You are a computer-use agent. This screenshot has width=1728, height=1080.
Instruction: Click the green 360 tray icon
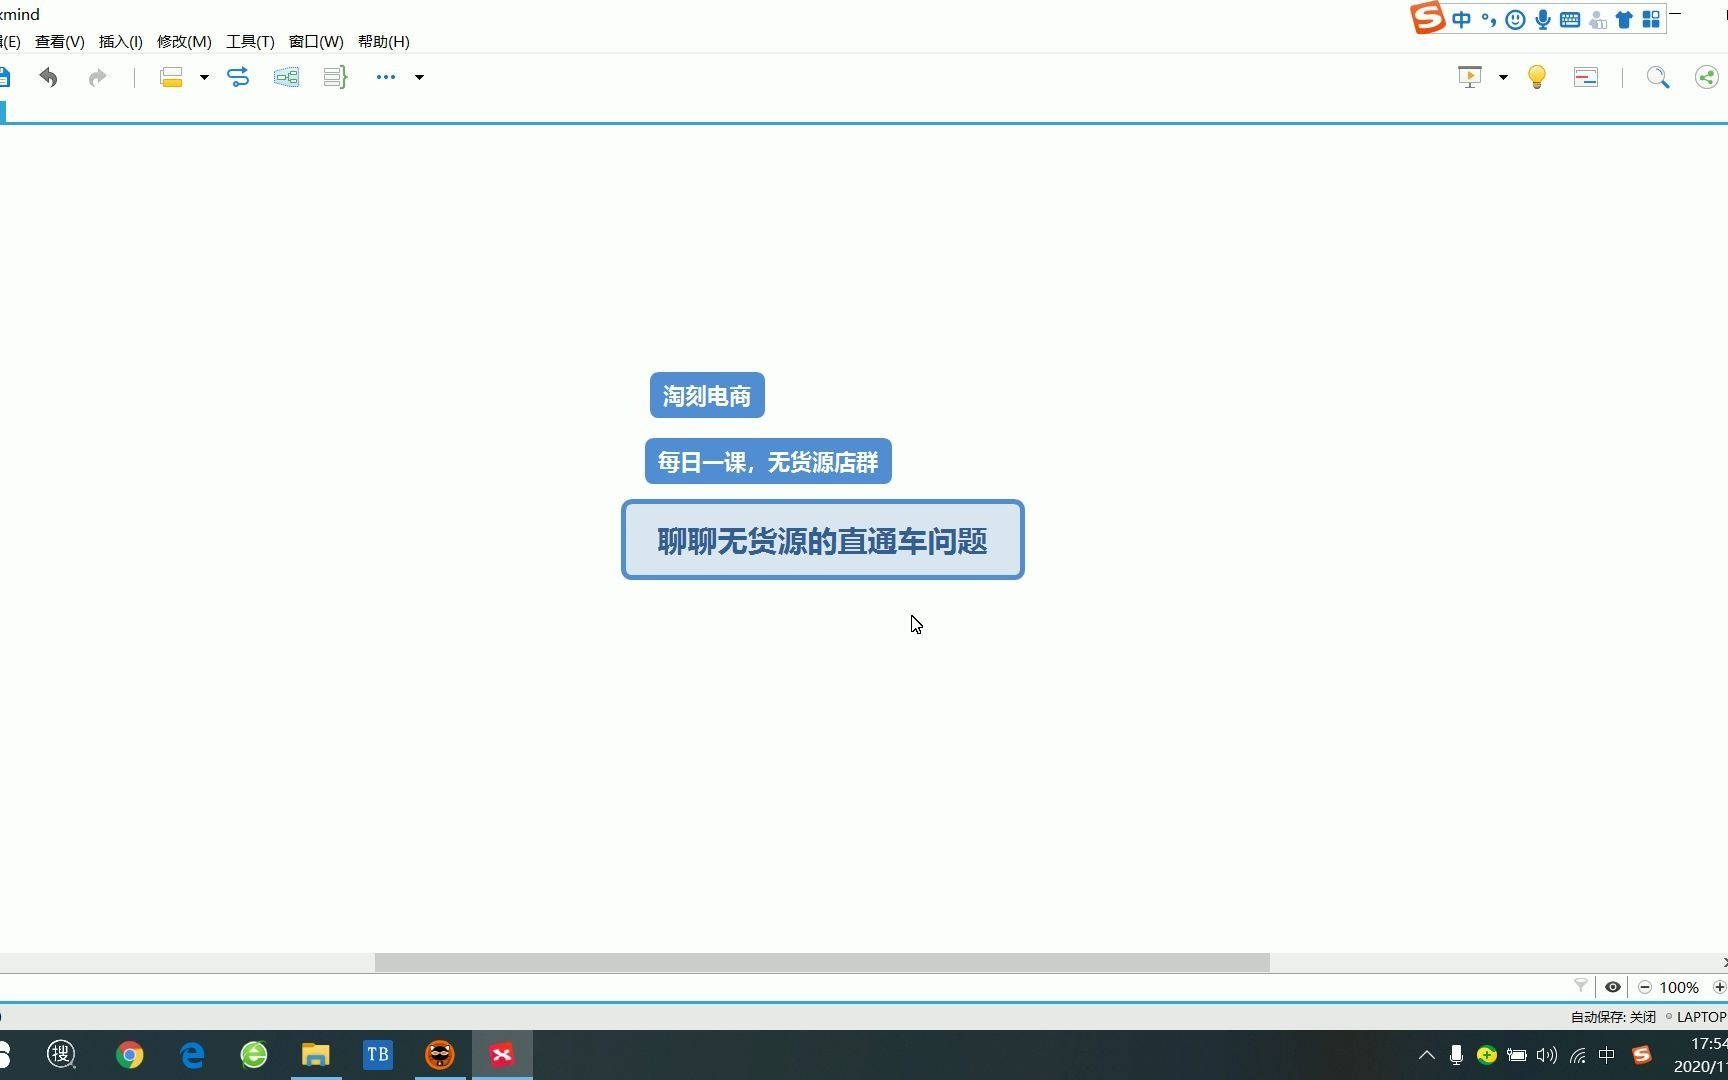coord(1487,1054)
